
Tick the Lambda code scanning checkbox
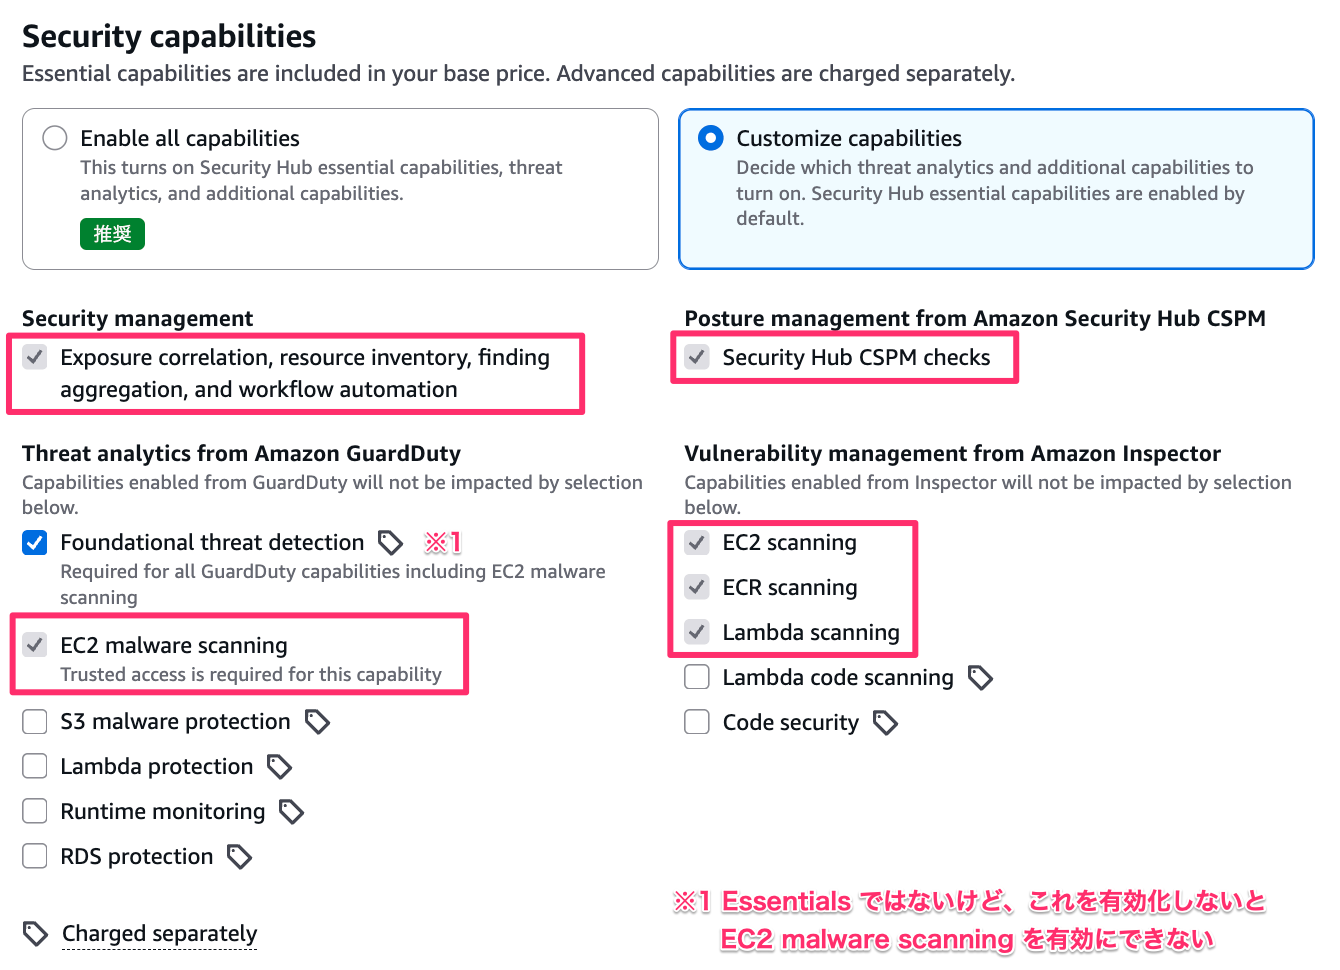coord(697,678)
